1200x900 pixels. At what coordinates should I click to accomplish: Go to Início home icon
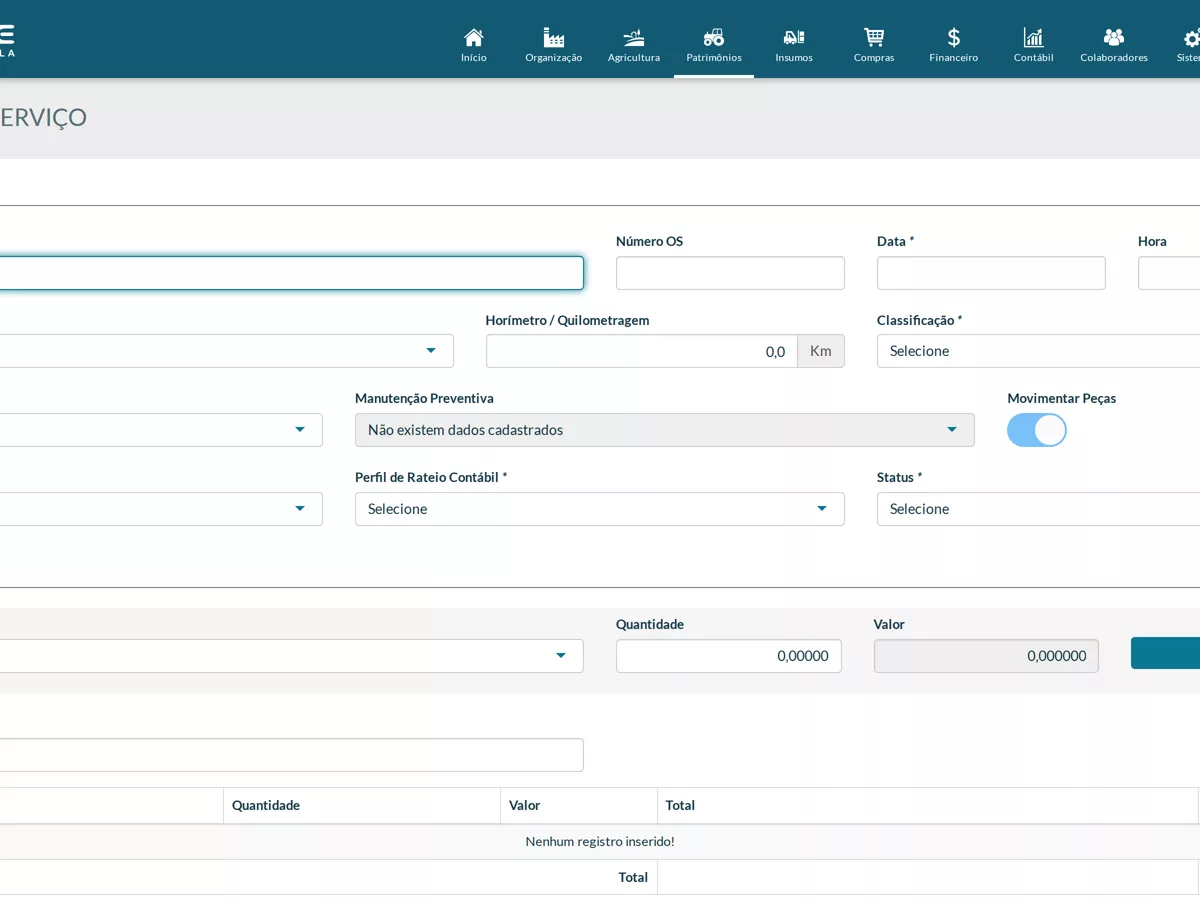pos(474,38)
